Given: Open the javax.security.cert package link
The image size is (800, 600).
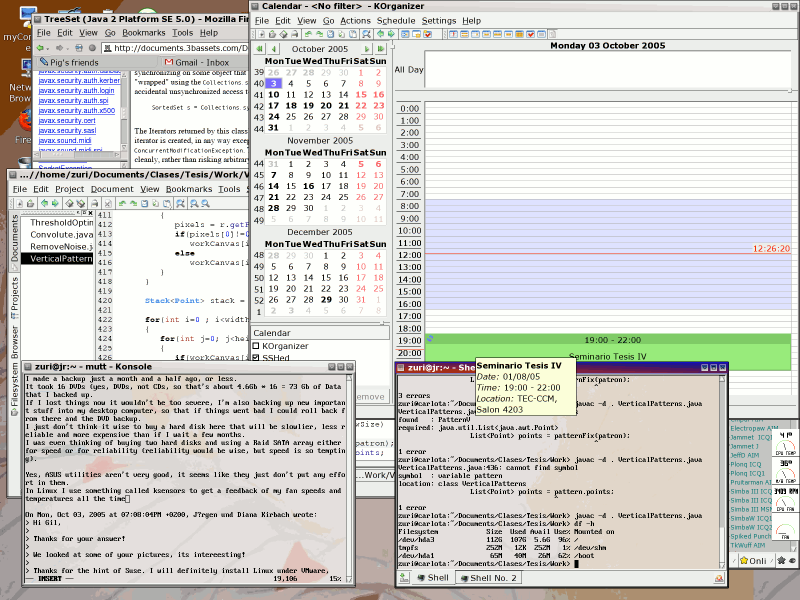Looking at the screenshot, I should [68, 120].
